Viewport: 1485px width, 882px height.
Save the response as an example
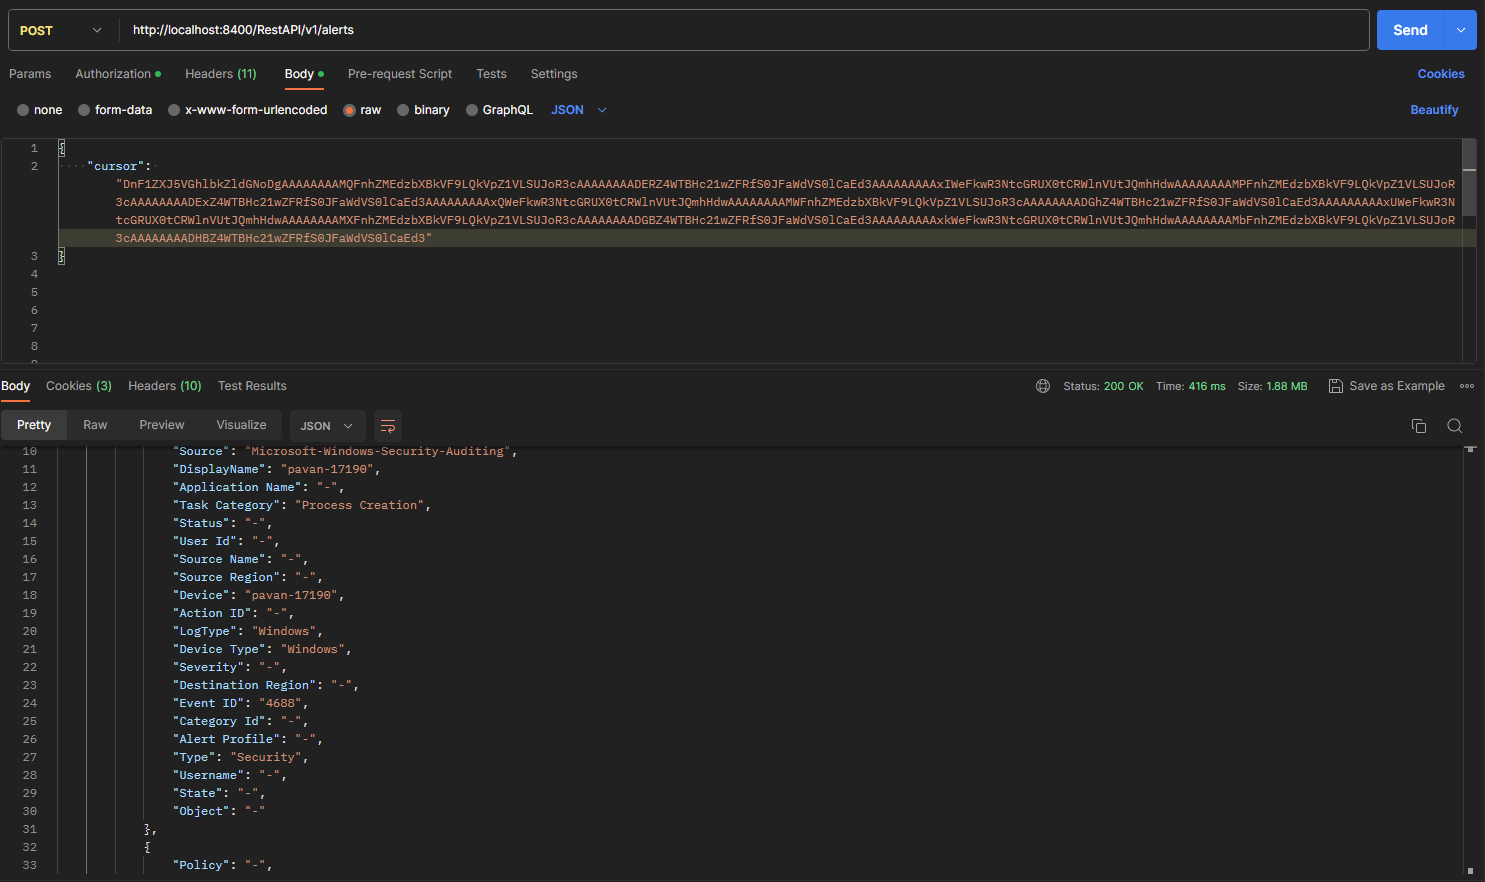1386,385
